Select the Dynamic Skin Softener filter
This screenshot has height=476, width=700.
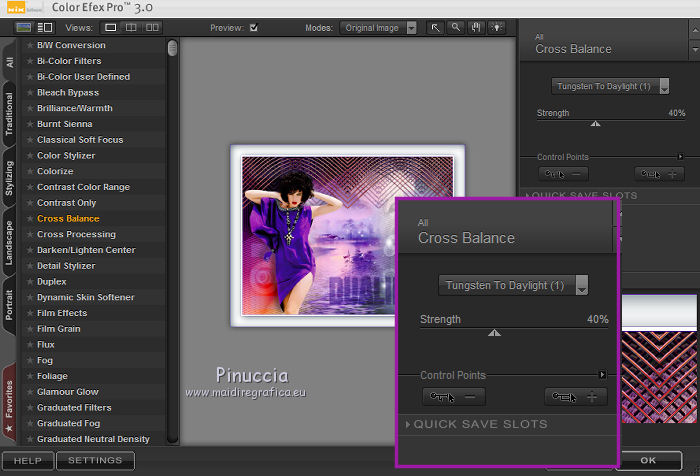coord(86,297)
